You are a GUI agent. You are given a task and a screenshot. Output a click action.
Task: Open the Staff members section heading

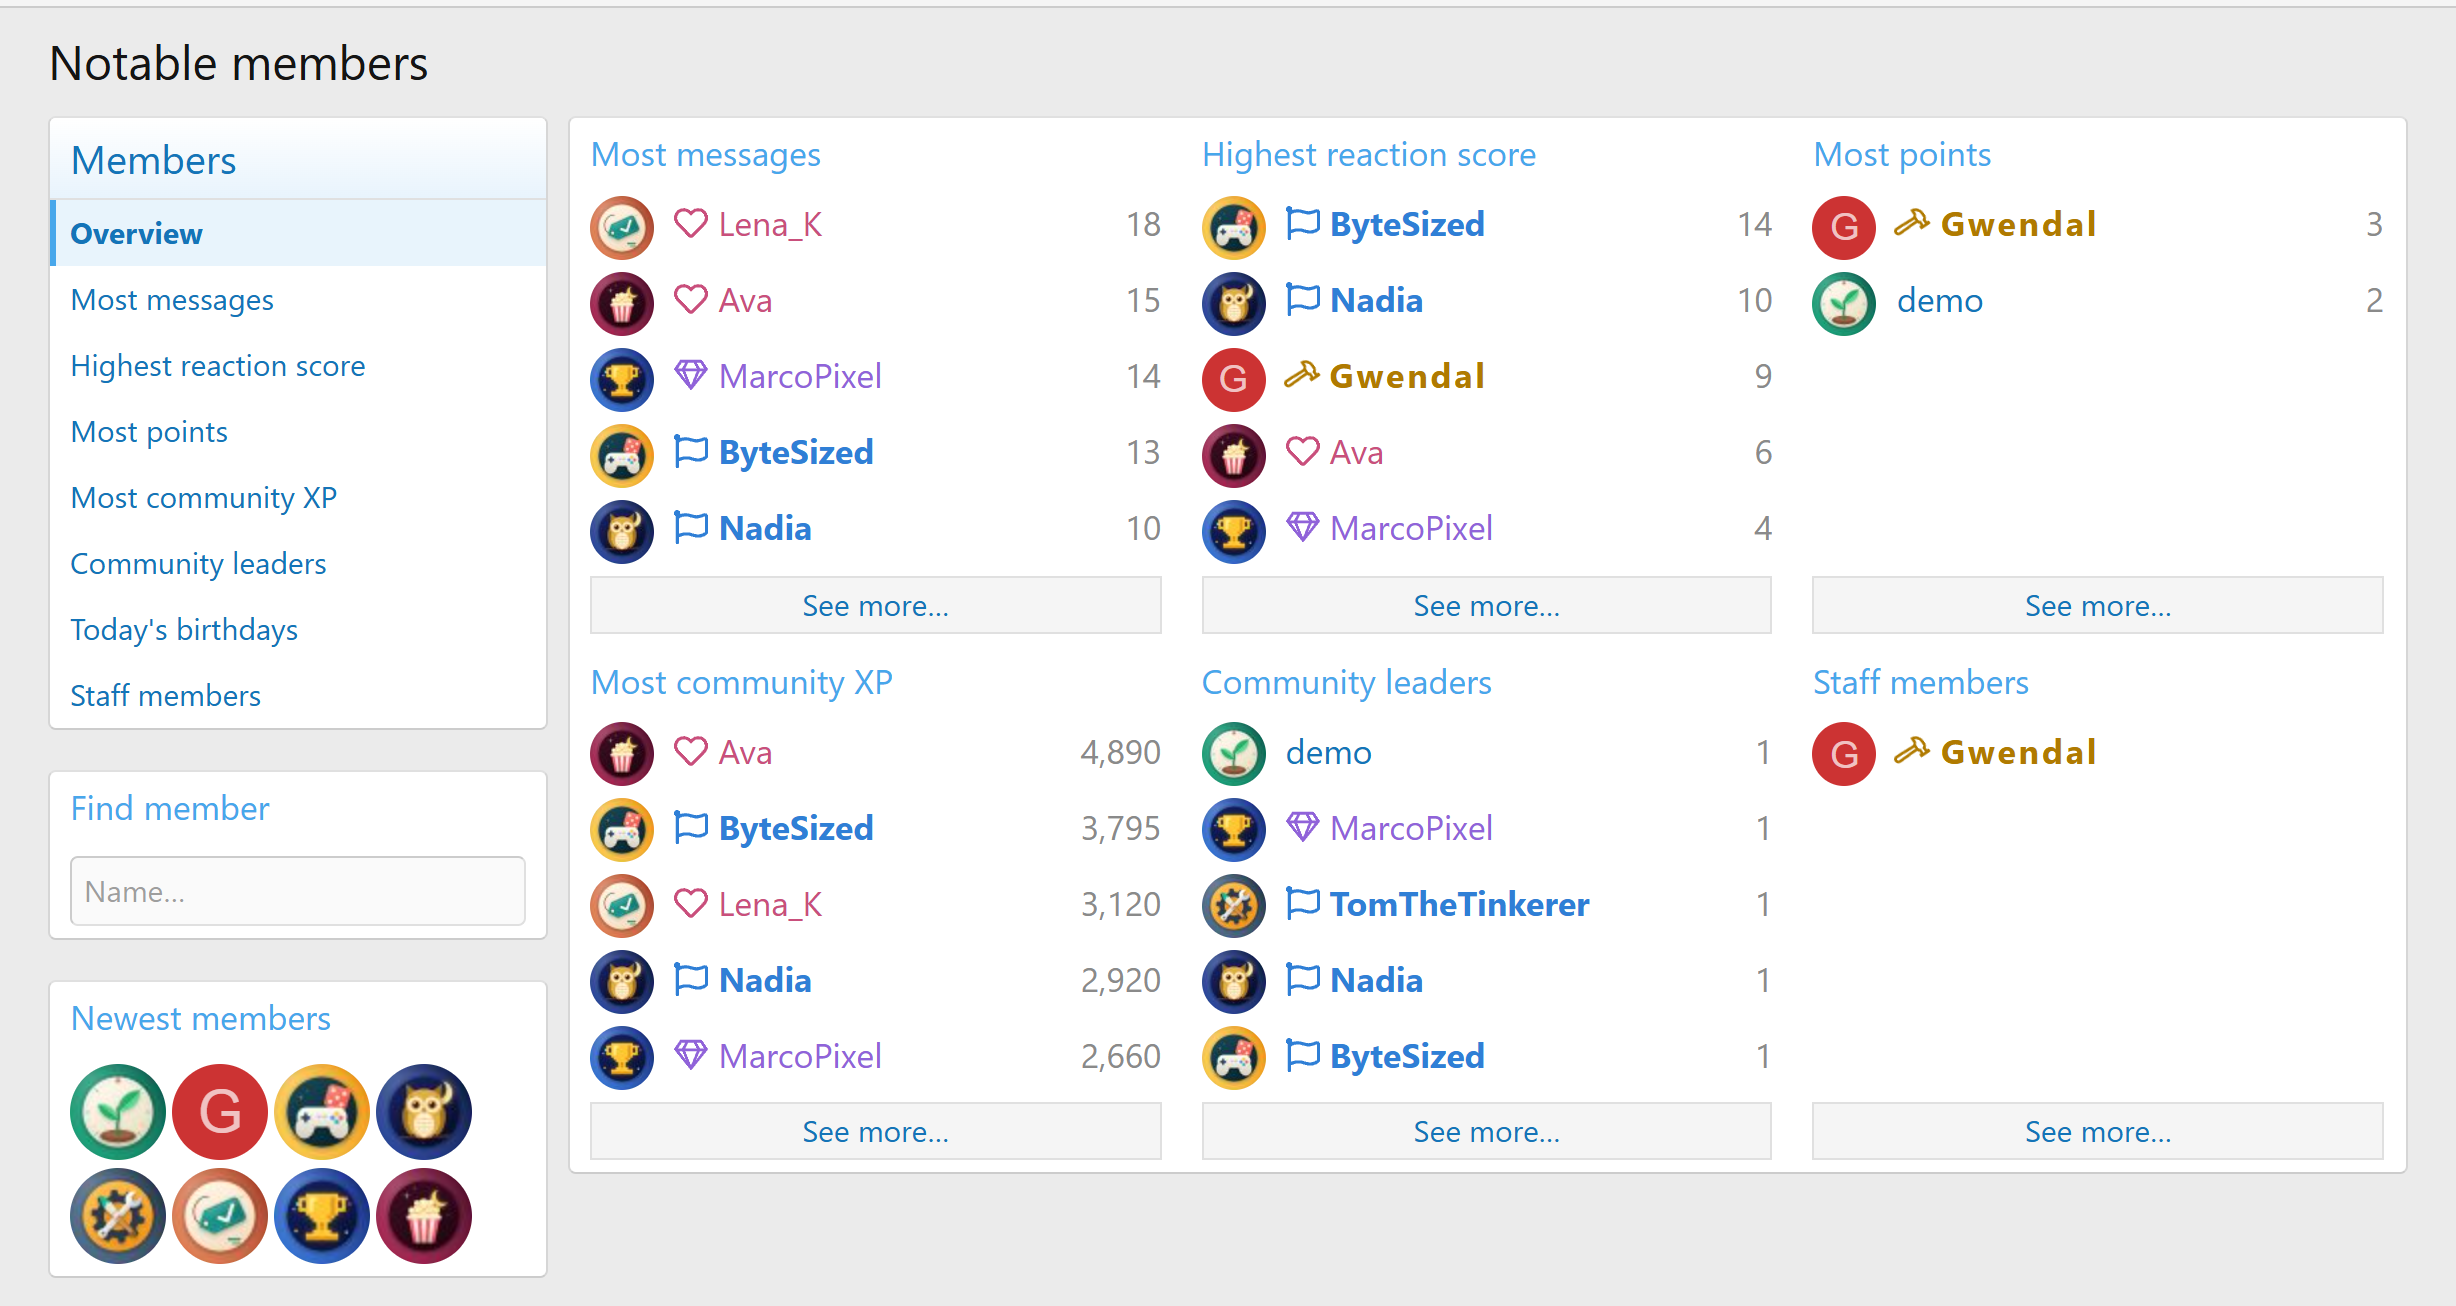(1921, 682)
